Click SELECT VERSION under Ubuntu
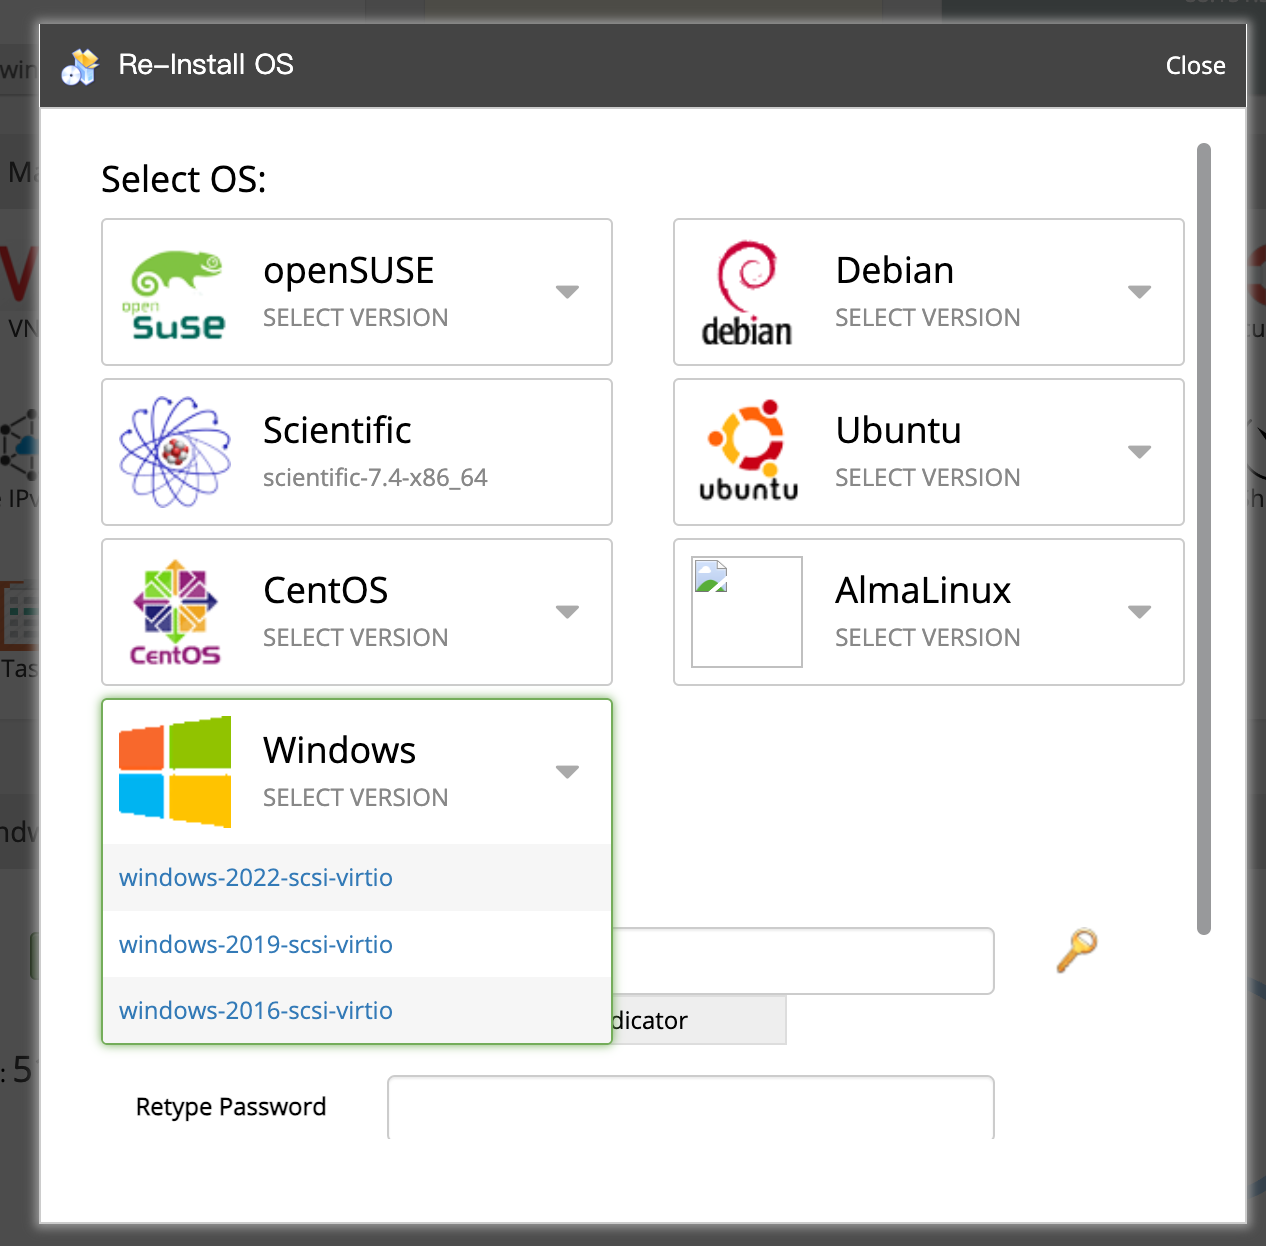This screenshot has width=1266, height=1246. pyautogui.click(x=928, y=478)
